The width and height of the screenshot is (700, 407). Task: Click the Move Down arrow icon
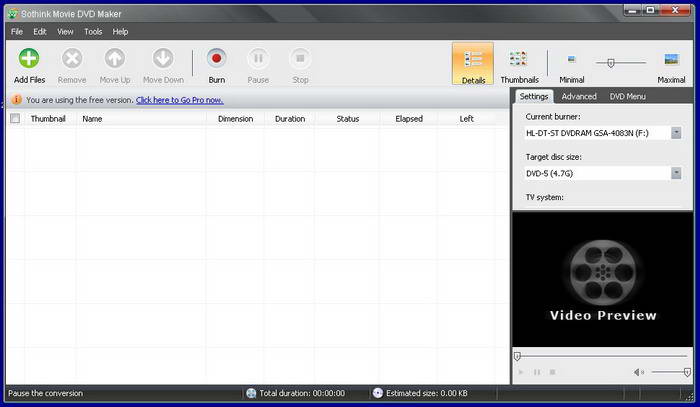(163, 58)
